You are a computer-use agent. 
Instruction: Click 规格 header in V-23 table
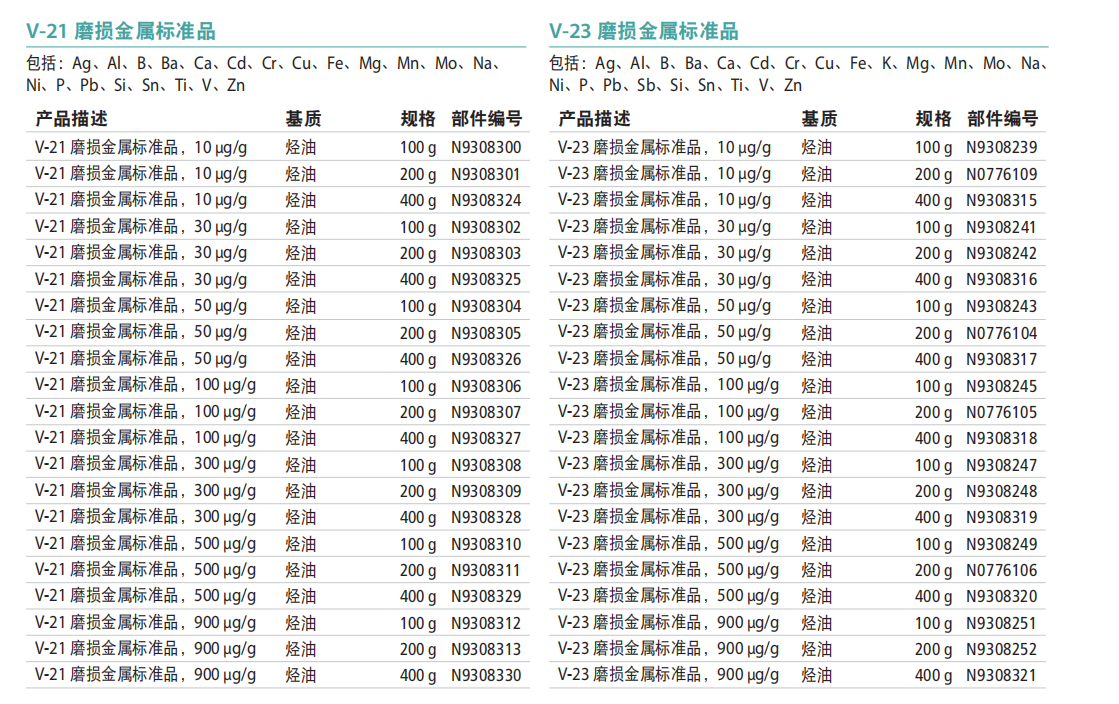(933, 119)
